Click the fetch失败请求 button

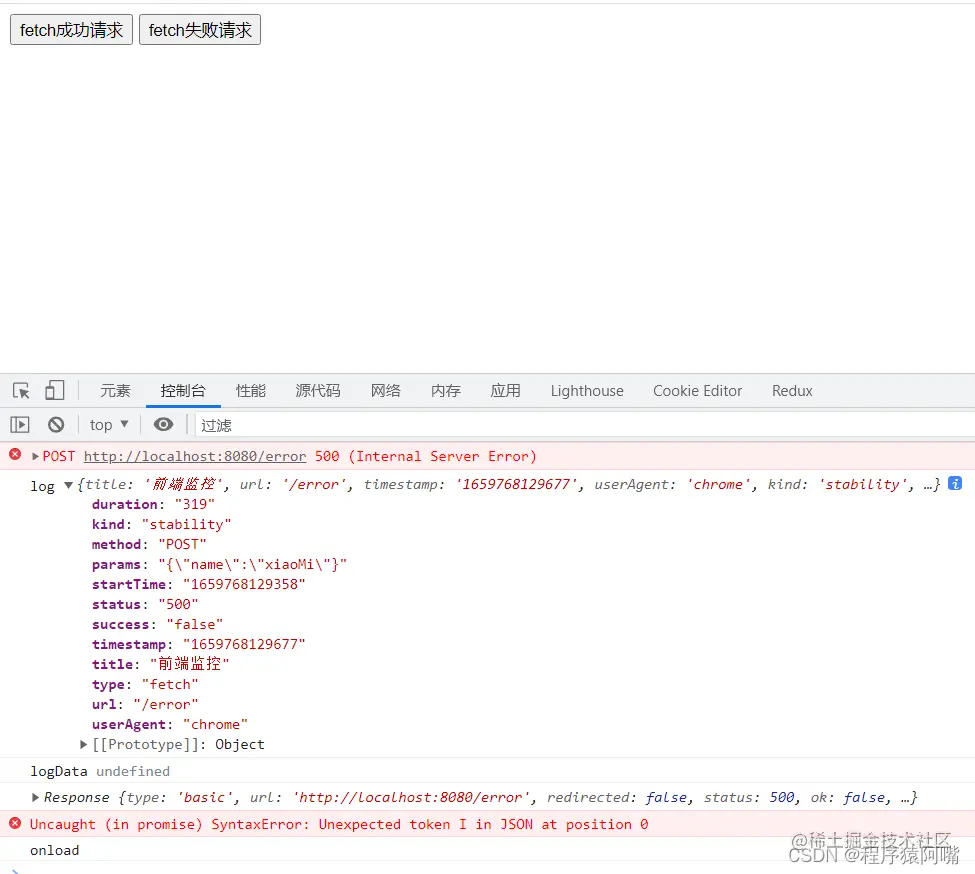pyautogui.click(x=200, y=30)
